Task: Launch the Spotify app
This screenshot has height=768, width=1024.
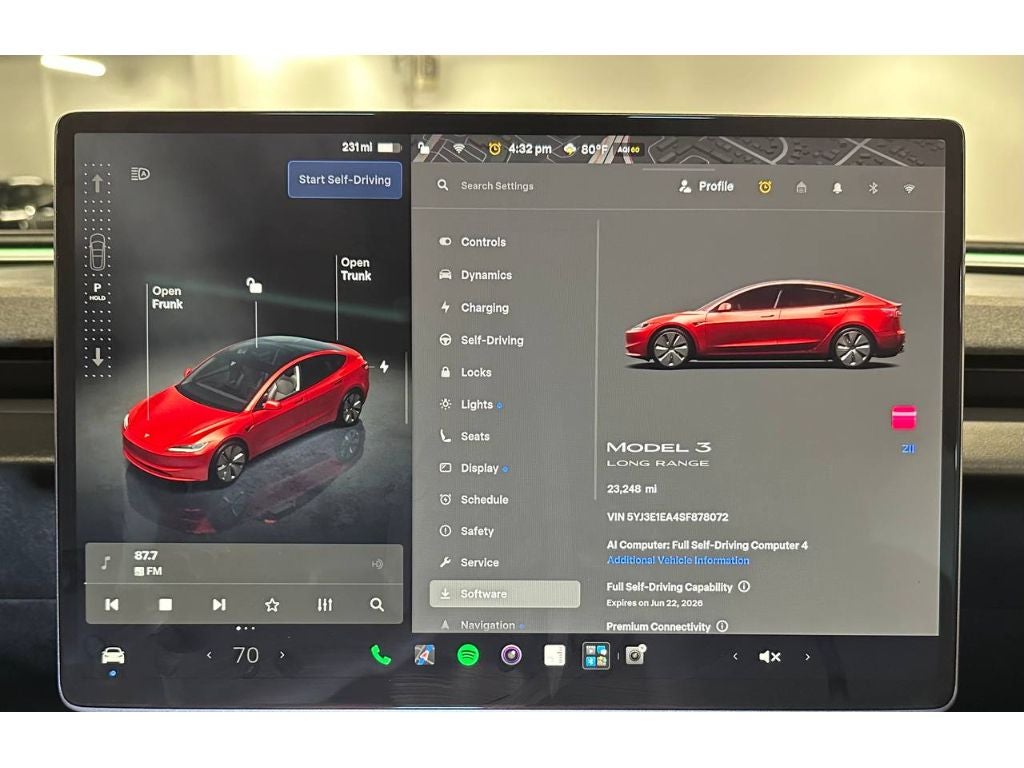Action: (x=468, y=655)
